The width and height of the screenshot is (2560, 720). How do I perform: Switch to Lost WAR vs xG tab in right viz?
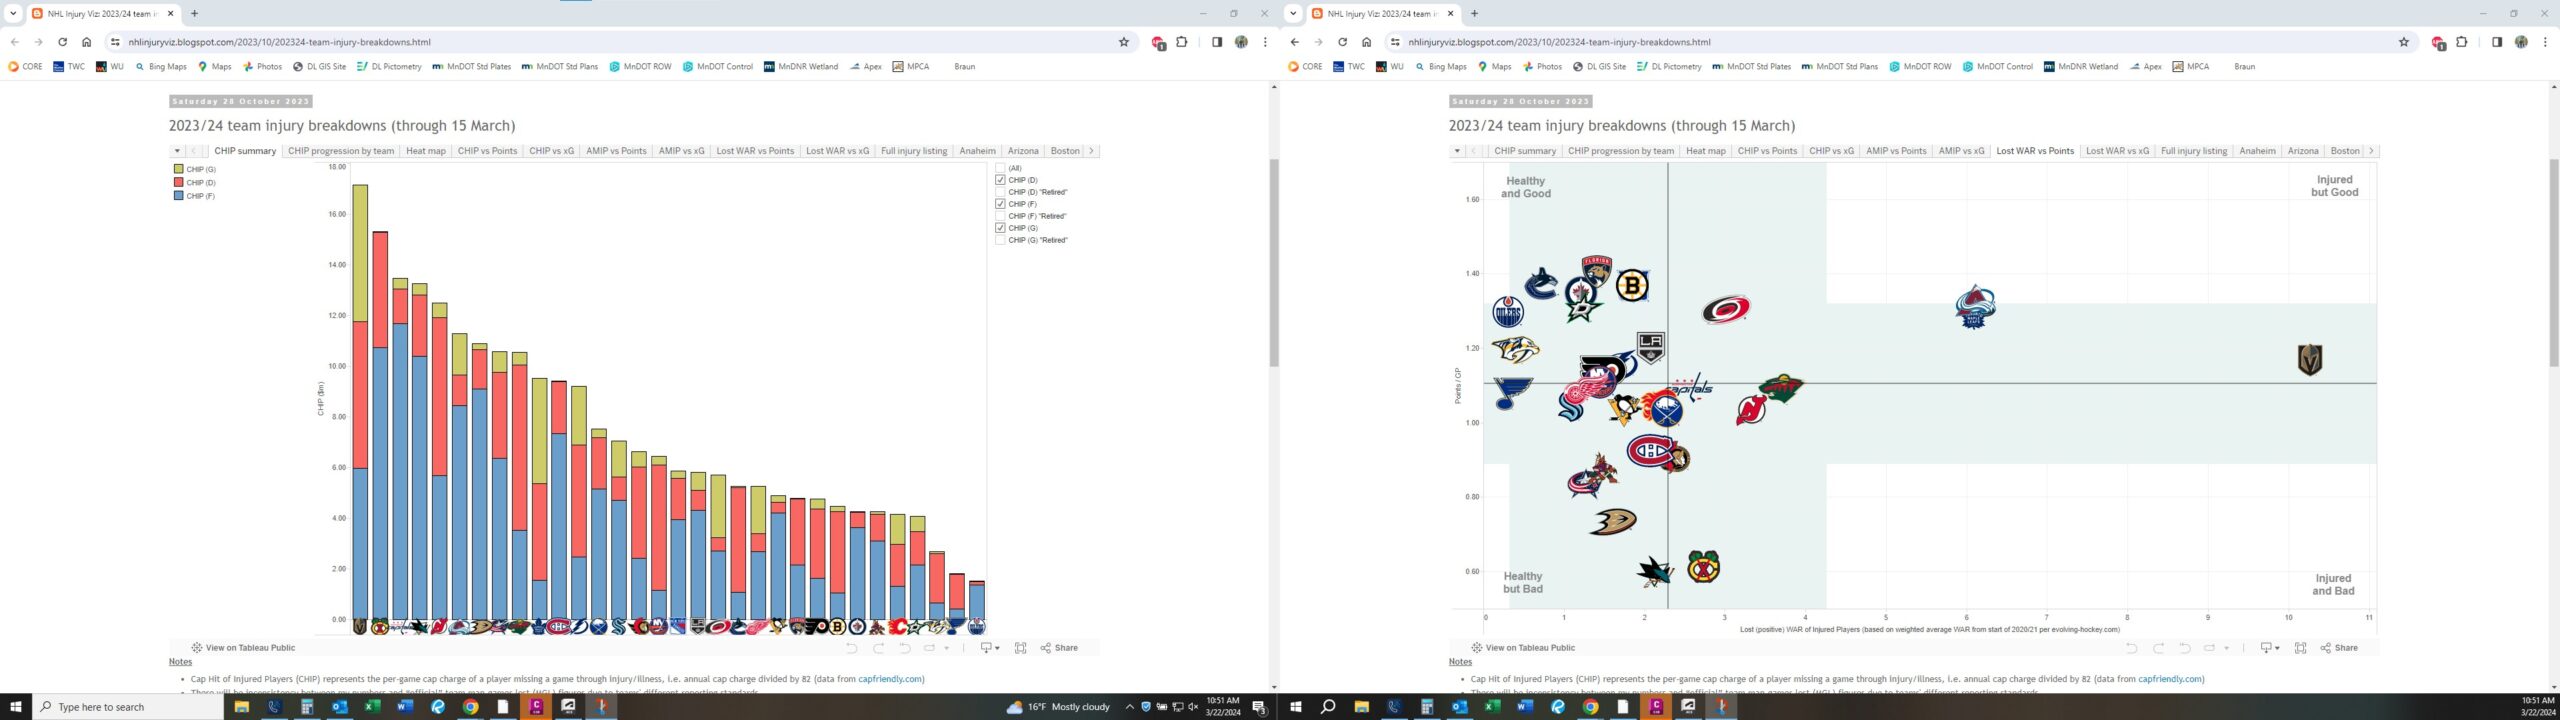tap(2117, 151)
